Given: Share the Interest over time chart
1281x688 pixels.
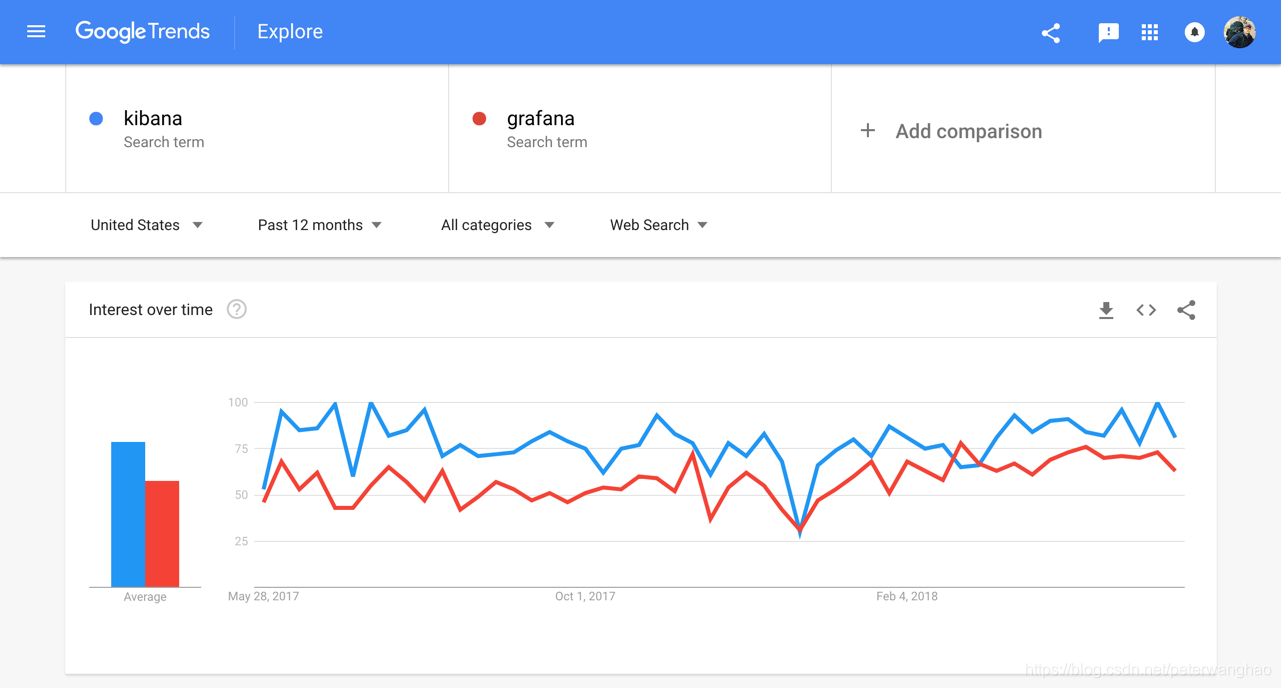Looking at the screenshot, I should click(1186, 310).
